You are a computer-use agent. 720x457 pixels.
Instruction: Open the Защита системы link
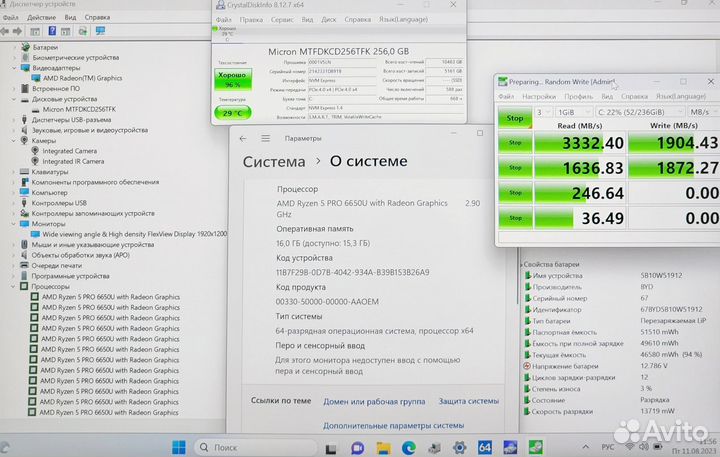click(x=469, y=401)
